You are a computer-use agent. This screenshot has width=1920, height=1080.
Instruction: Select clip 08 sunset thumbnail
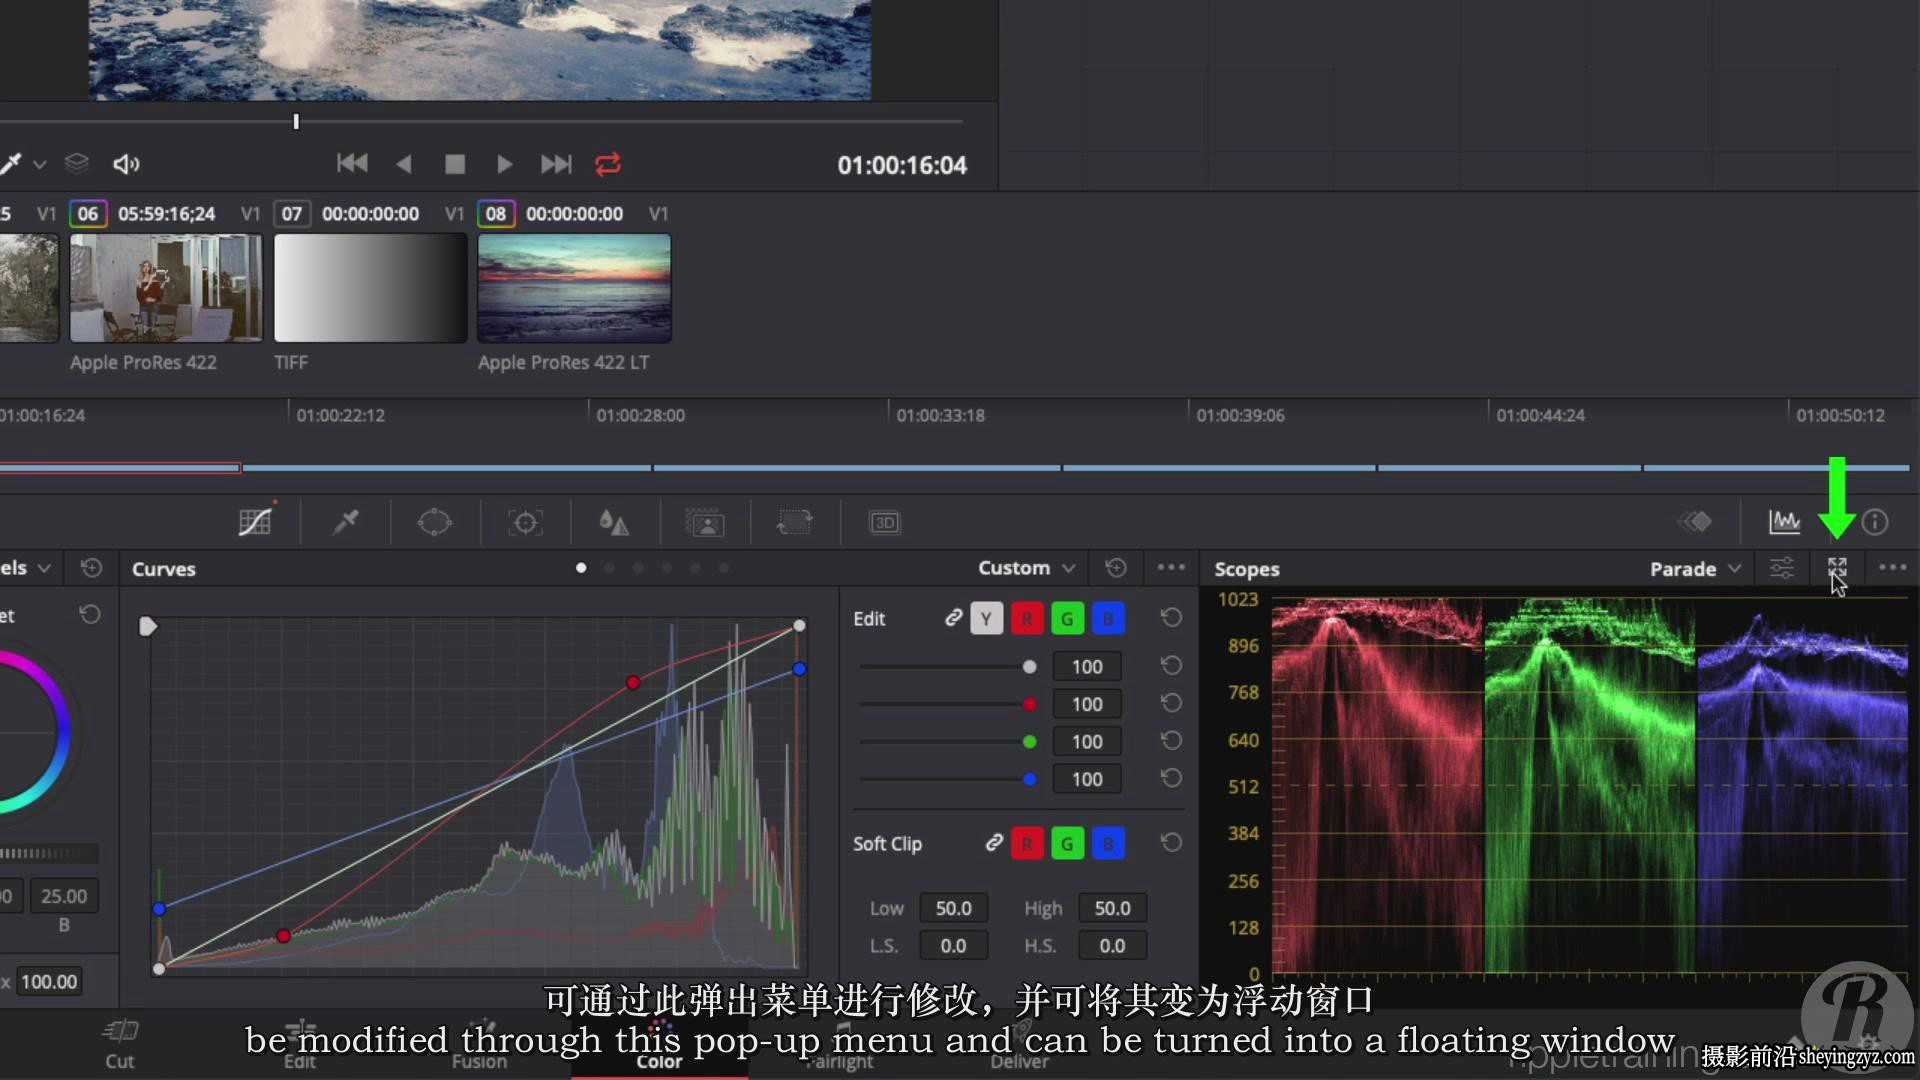574,288
